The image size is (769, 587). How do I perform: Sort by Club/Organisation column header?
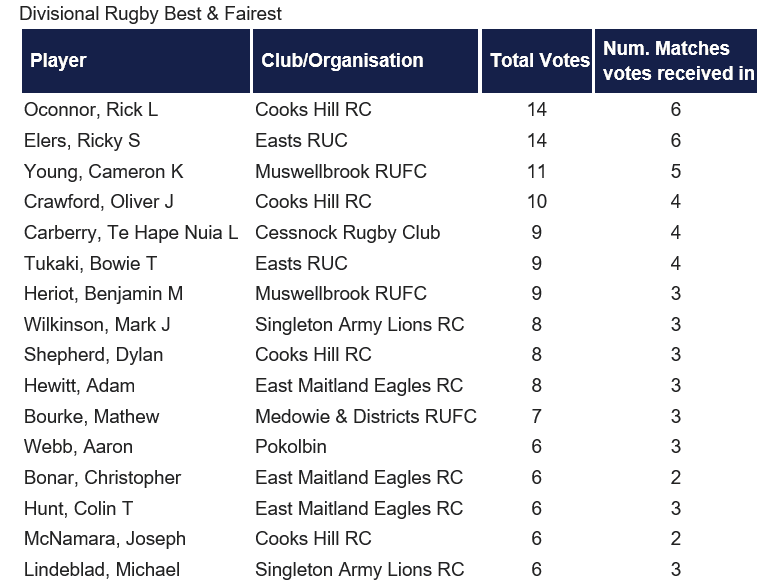pos(365,61)
